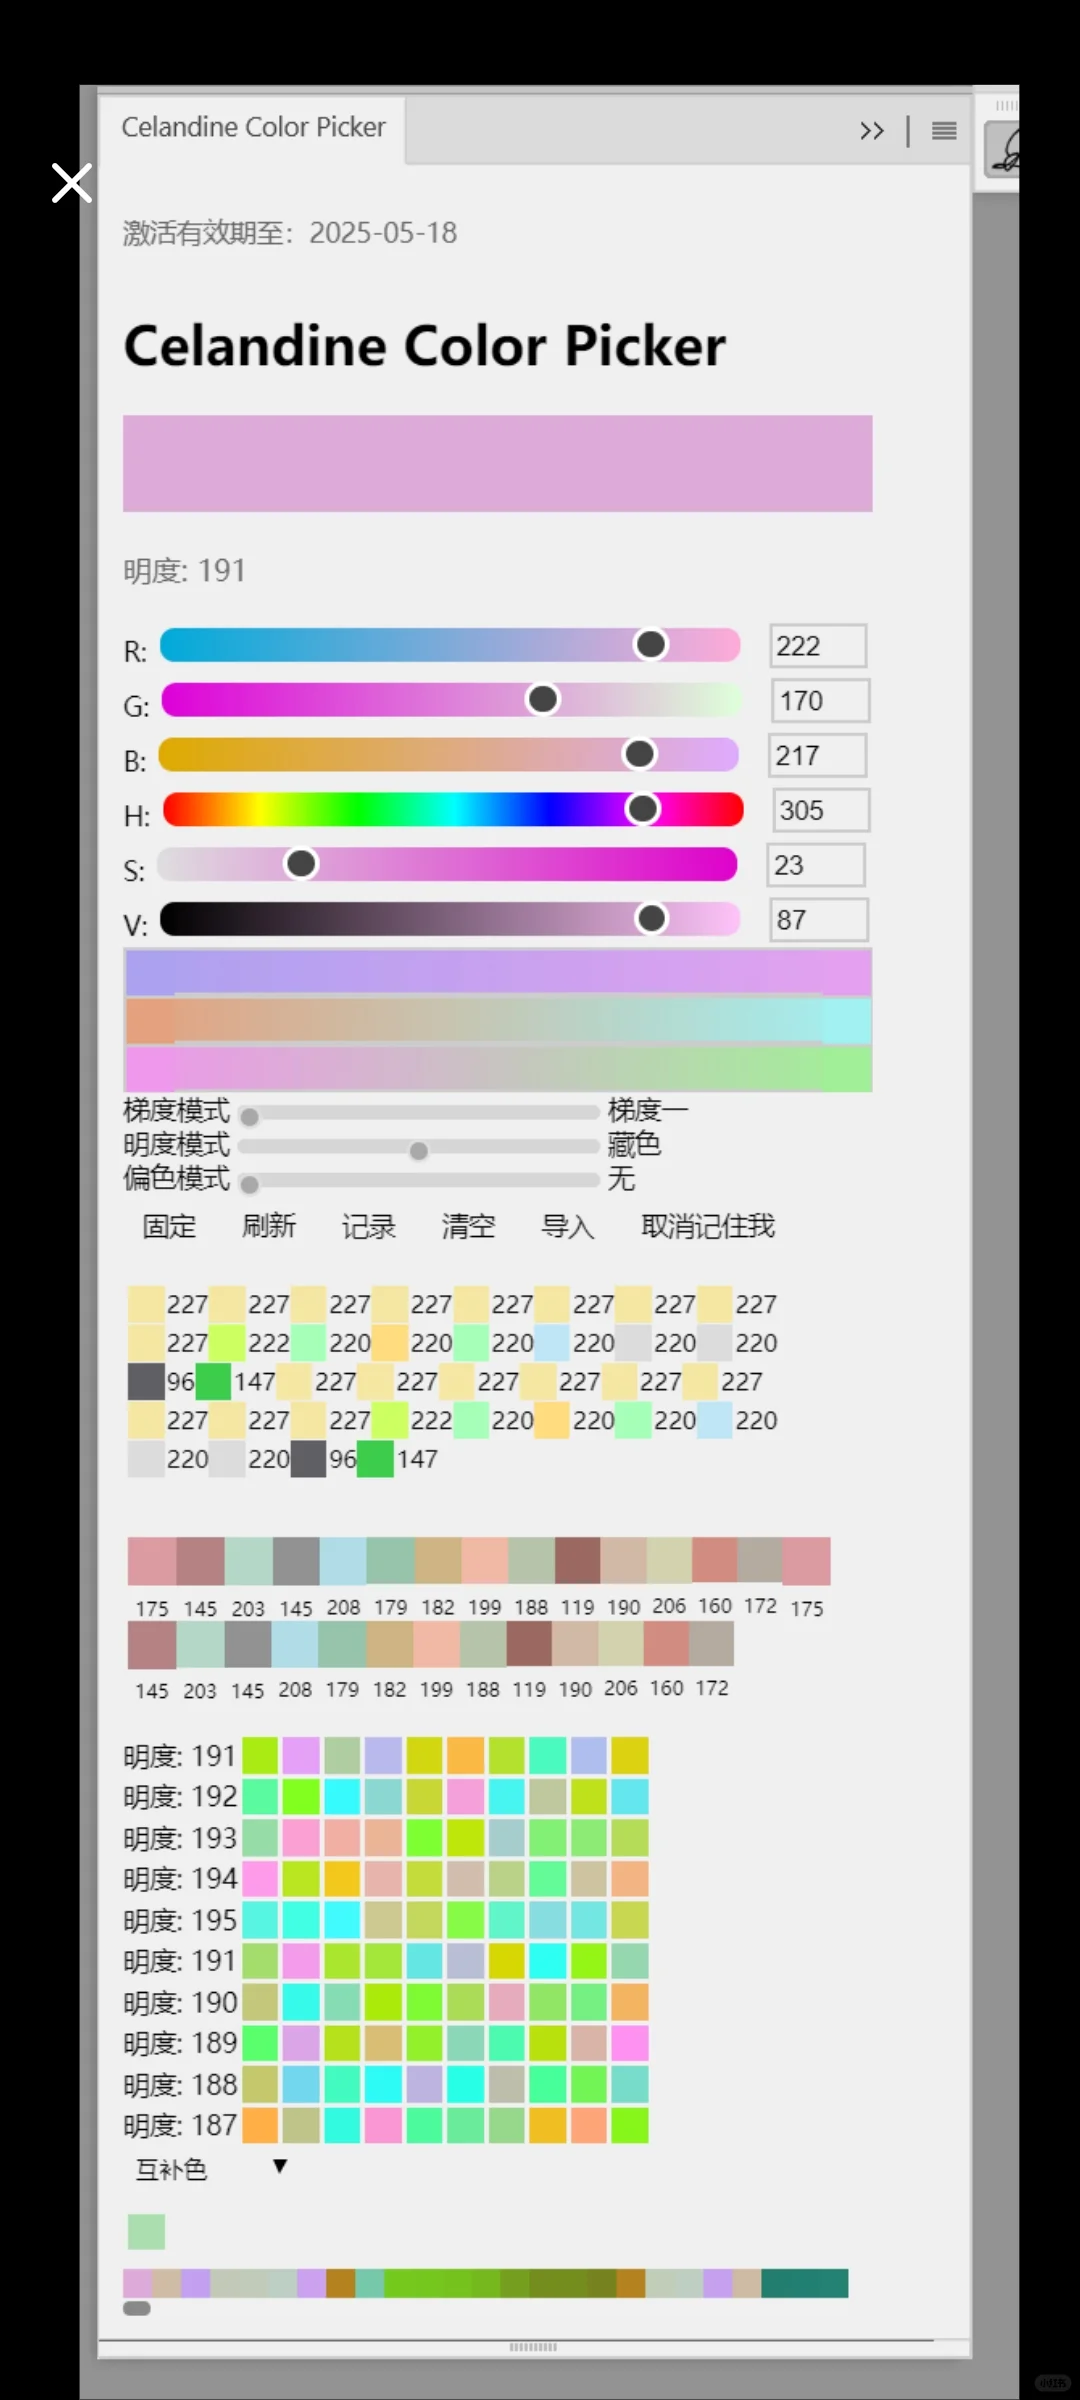Pick the pink first swatch in the 明度: 194 row
Viewport: 1080px width, 2400px height.
[260, 1878]
